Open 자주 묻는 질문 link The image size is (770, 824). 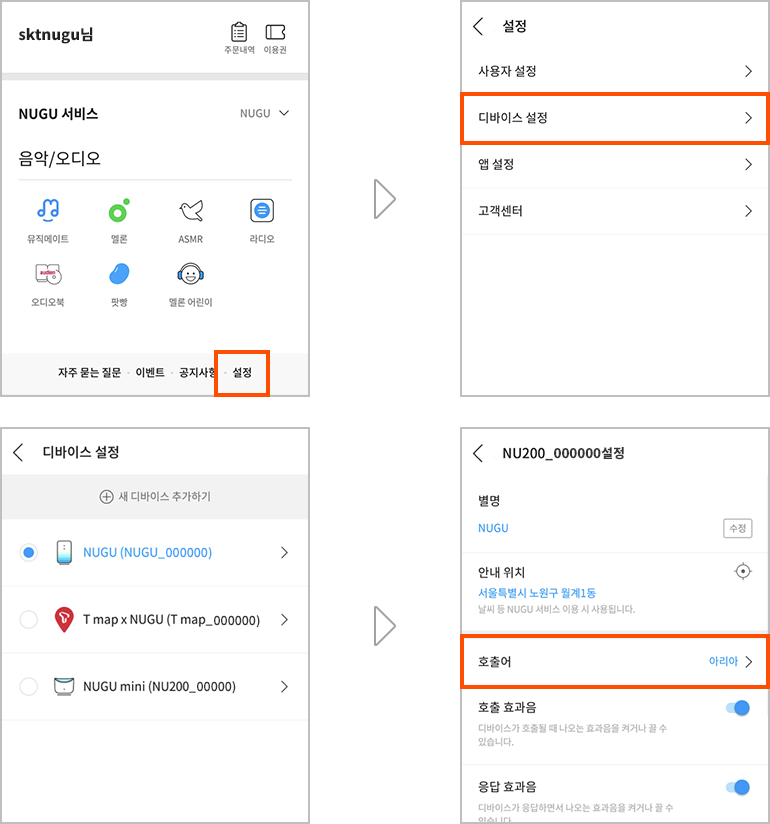pyautogui.click(x=89, y=373)
